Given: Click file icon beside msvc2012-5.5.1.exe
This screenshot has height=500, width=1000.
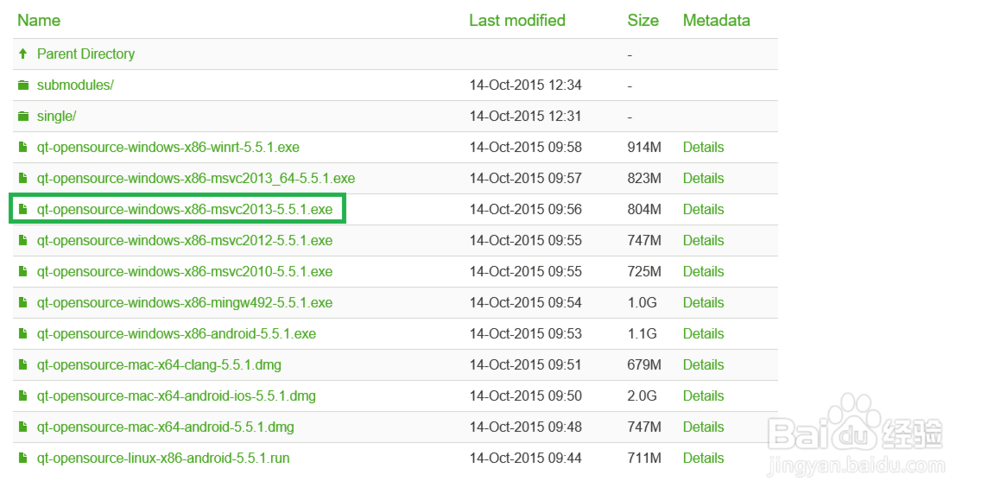Looking at the screenshot, I should click(x=23, y=241).
